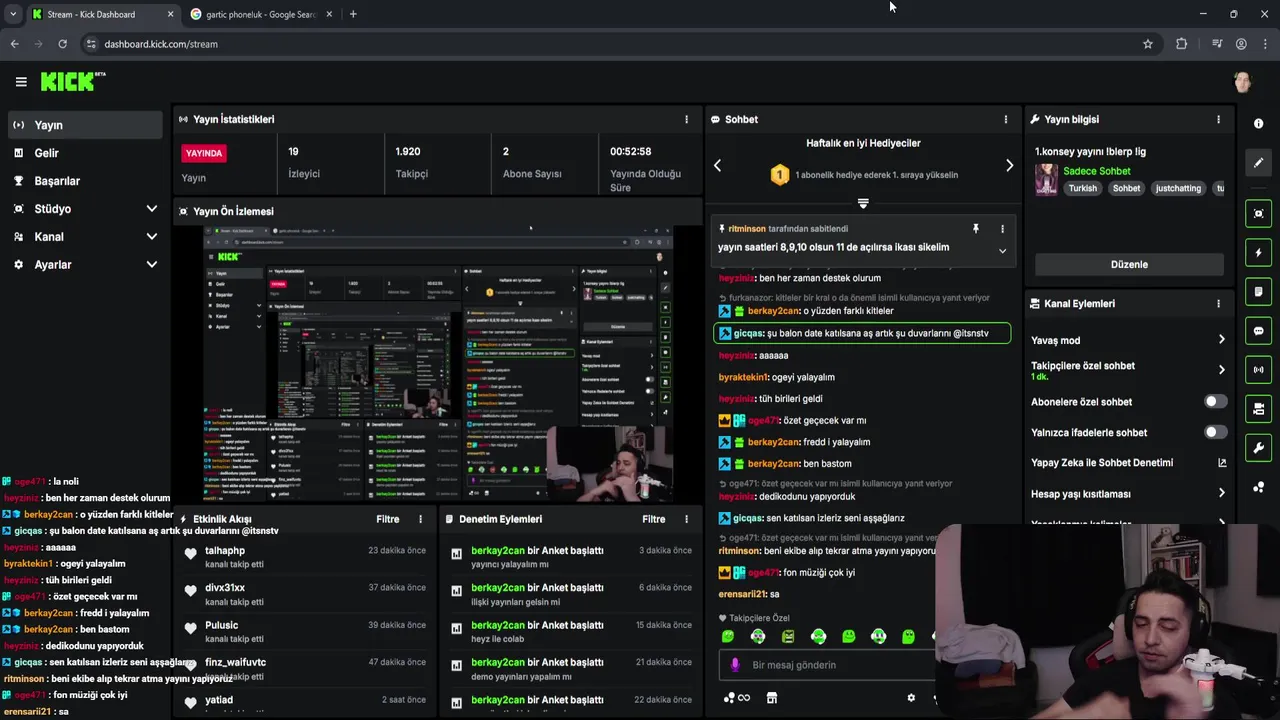Select Gelir in the left sidebar
The height and width of the screenshot is (720, 1280).
(85, 153)
